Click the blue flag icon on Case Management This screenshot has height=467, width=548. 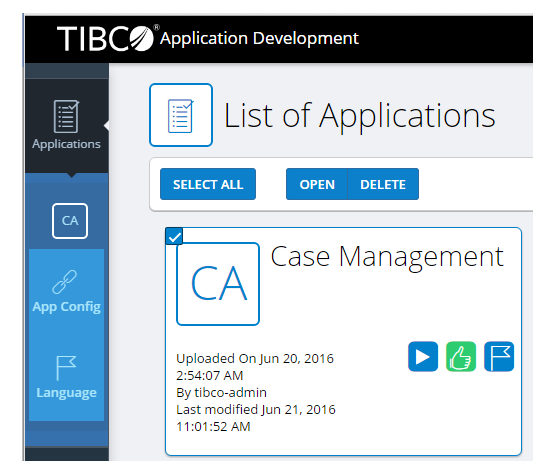(x=499, y=357)
